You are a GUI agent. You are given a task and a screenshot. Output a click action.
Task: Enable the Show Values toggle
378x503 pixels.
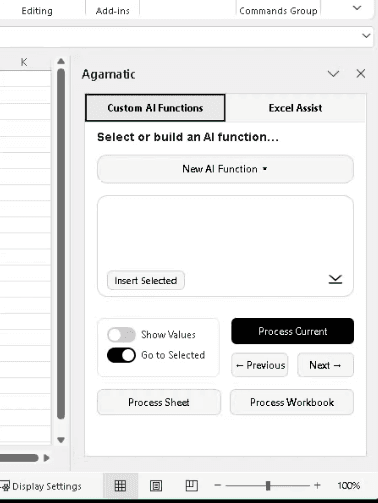click(121, 335)
